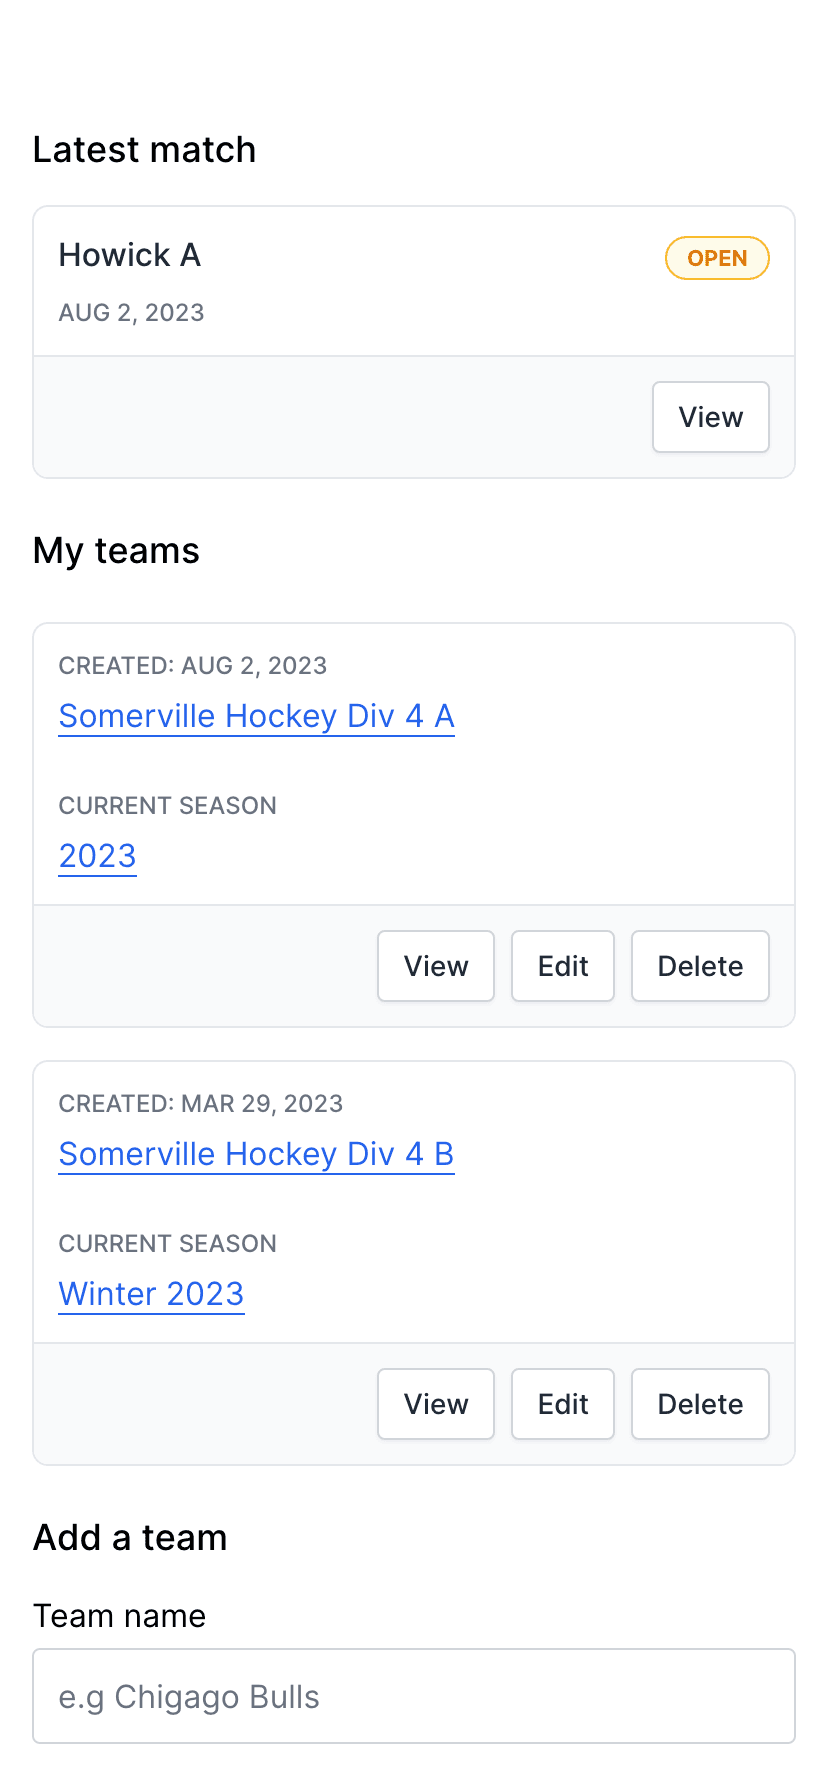Open the Winter 2023 season link
The height and width of the screenshot is (1792, 828).
151,1294
